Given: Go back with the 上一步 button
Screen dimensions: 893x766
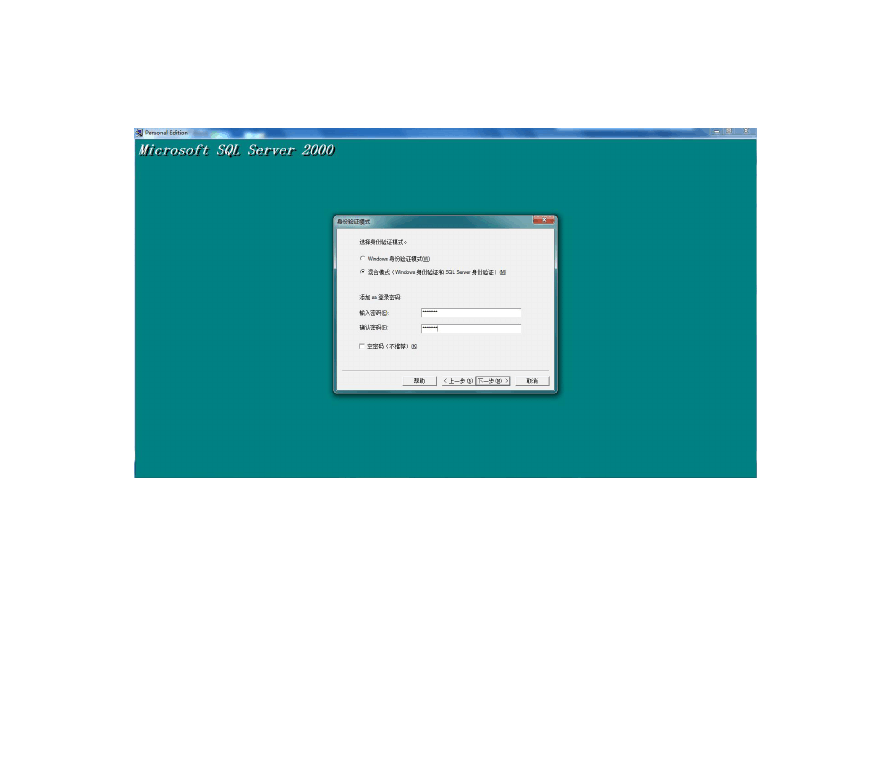Looking at the screenshot, I should click(x=458, y=380).
